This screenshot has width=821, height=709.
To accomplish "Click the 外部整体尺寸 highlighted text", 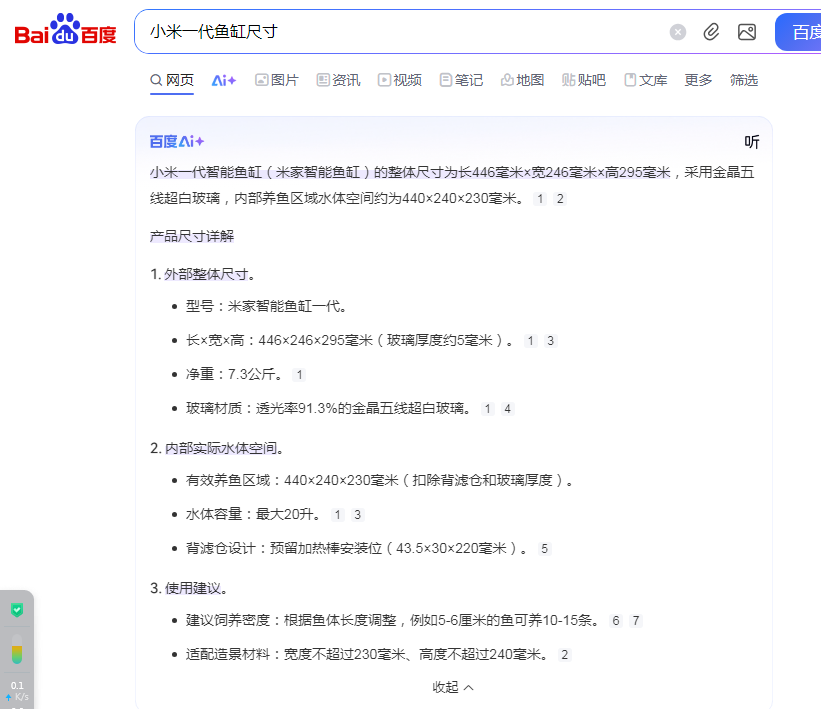I will coord(206,274).
